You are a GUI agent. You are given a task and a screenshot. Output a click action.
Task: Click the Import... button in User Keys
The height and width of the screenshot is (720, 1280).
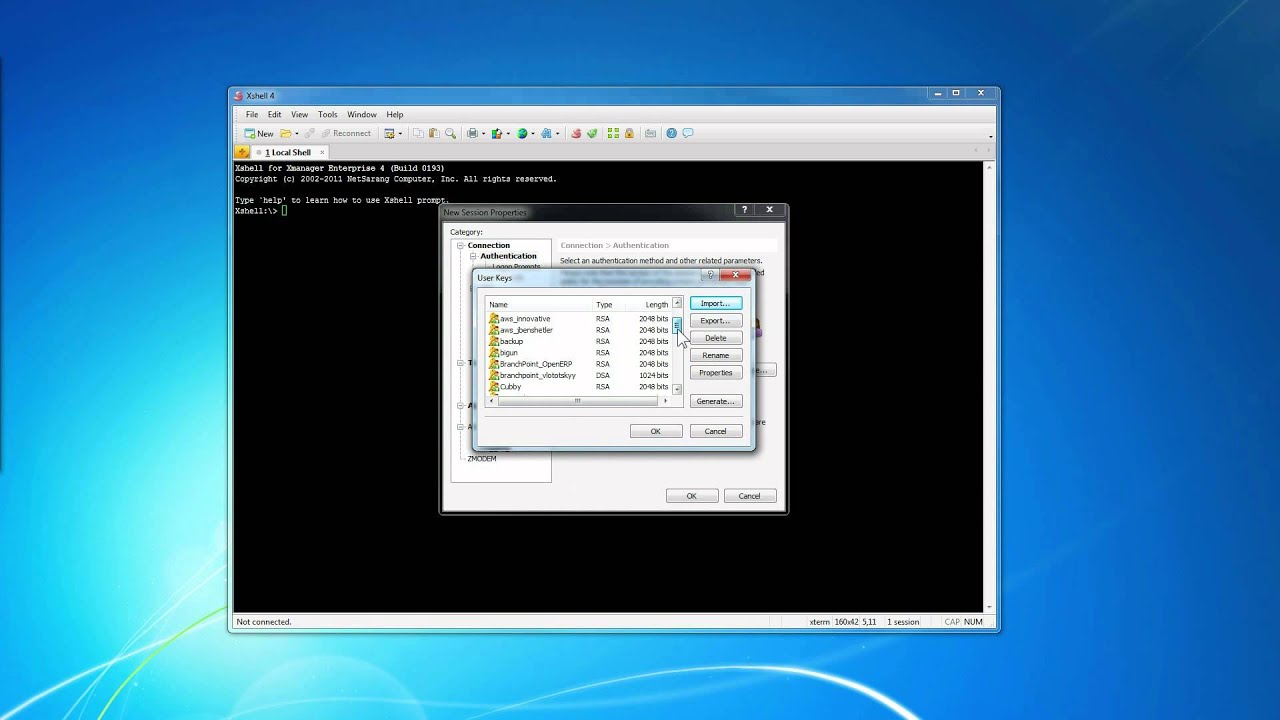pos(716,303)
